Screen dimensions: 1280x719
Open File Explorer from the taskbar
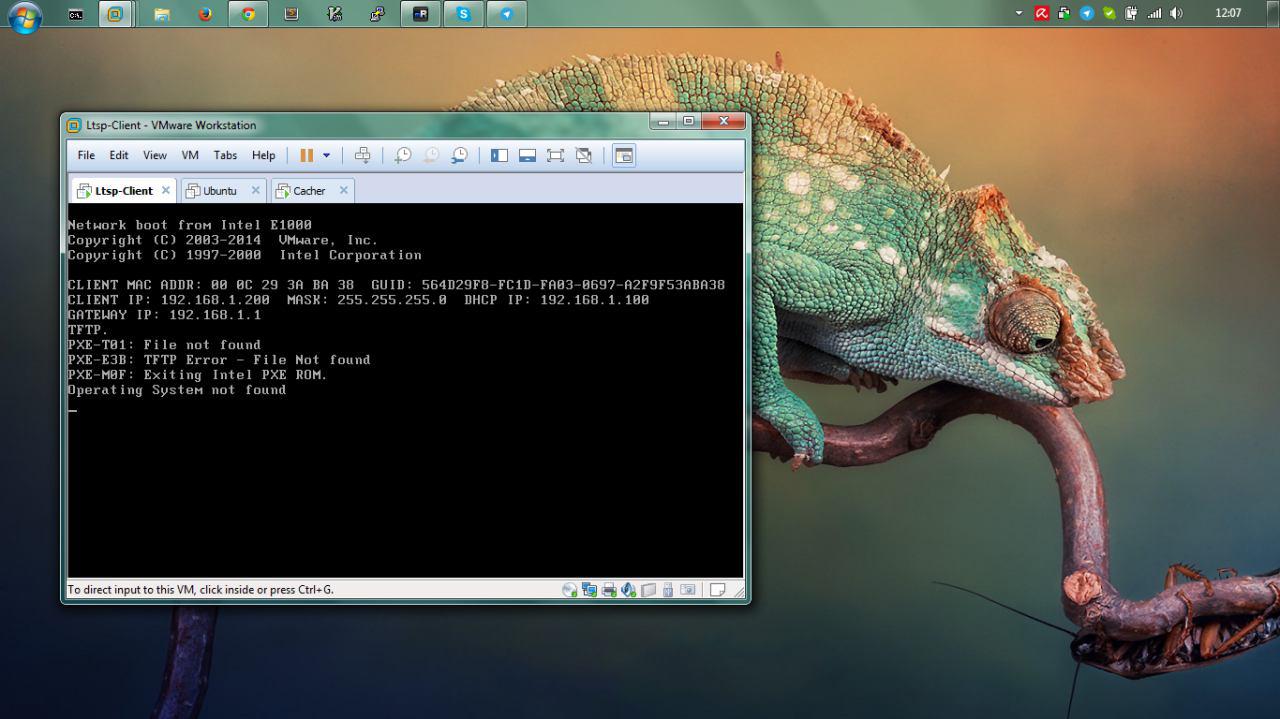pos(161,14)
